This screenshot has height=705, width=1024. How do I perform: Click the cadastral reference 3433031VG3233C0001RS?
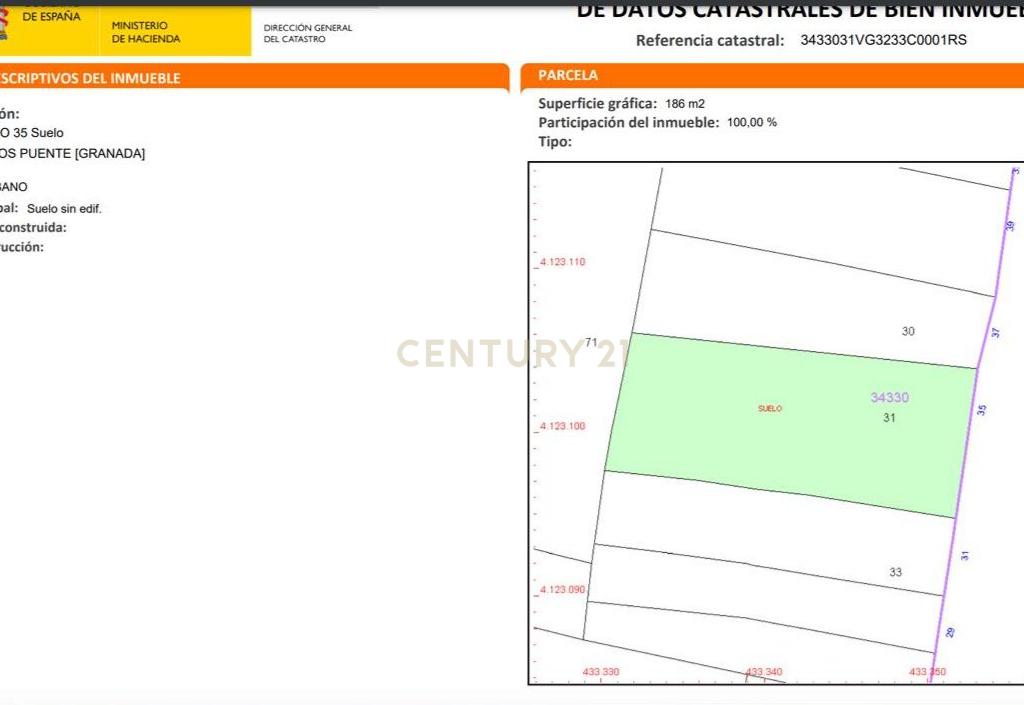point(883,40)
